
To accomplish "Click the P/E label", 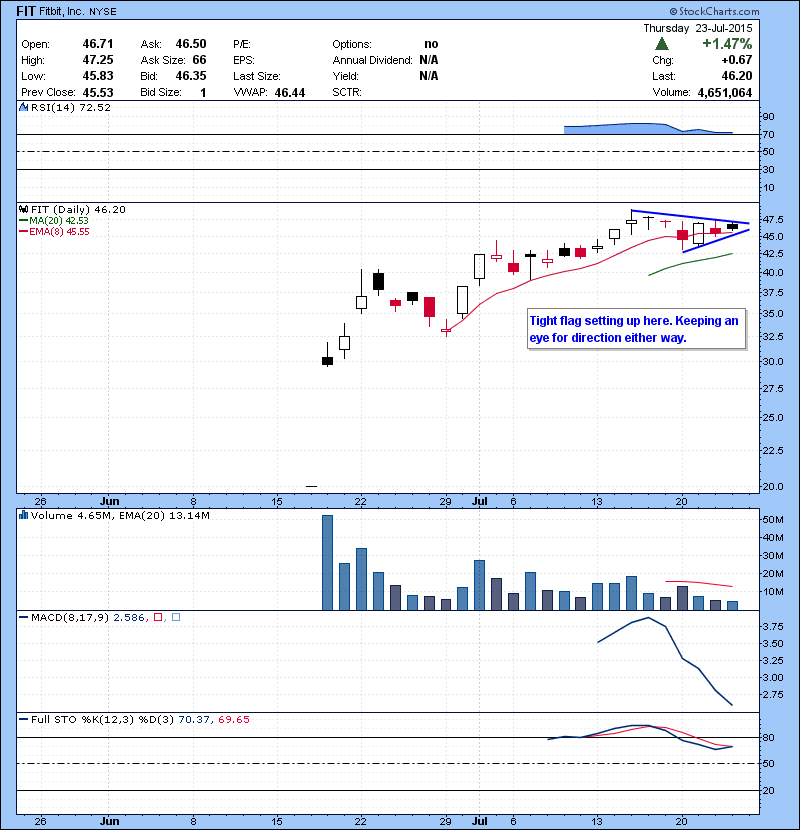I will point(242,44).
